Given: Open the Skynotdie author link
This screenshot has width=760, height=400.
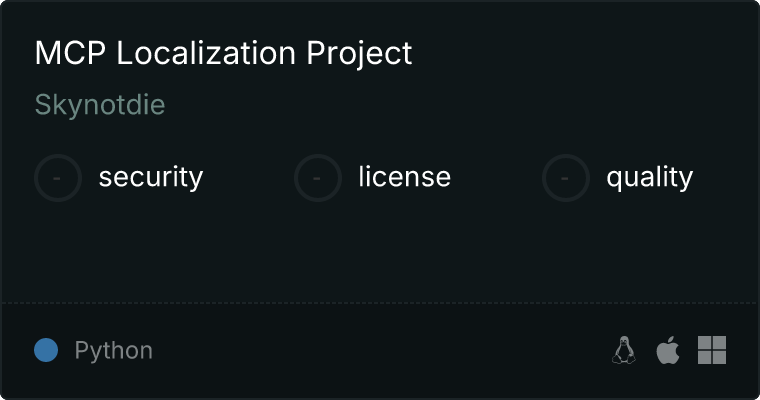Looking at the screenshot, I should click(x=100, y=105).
